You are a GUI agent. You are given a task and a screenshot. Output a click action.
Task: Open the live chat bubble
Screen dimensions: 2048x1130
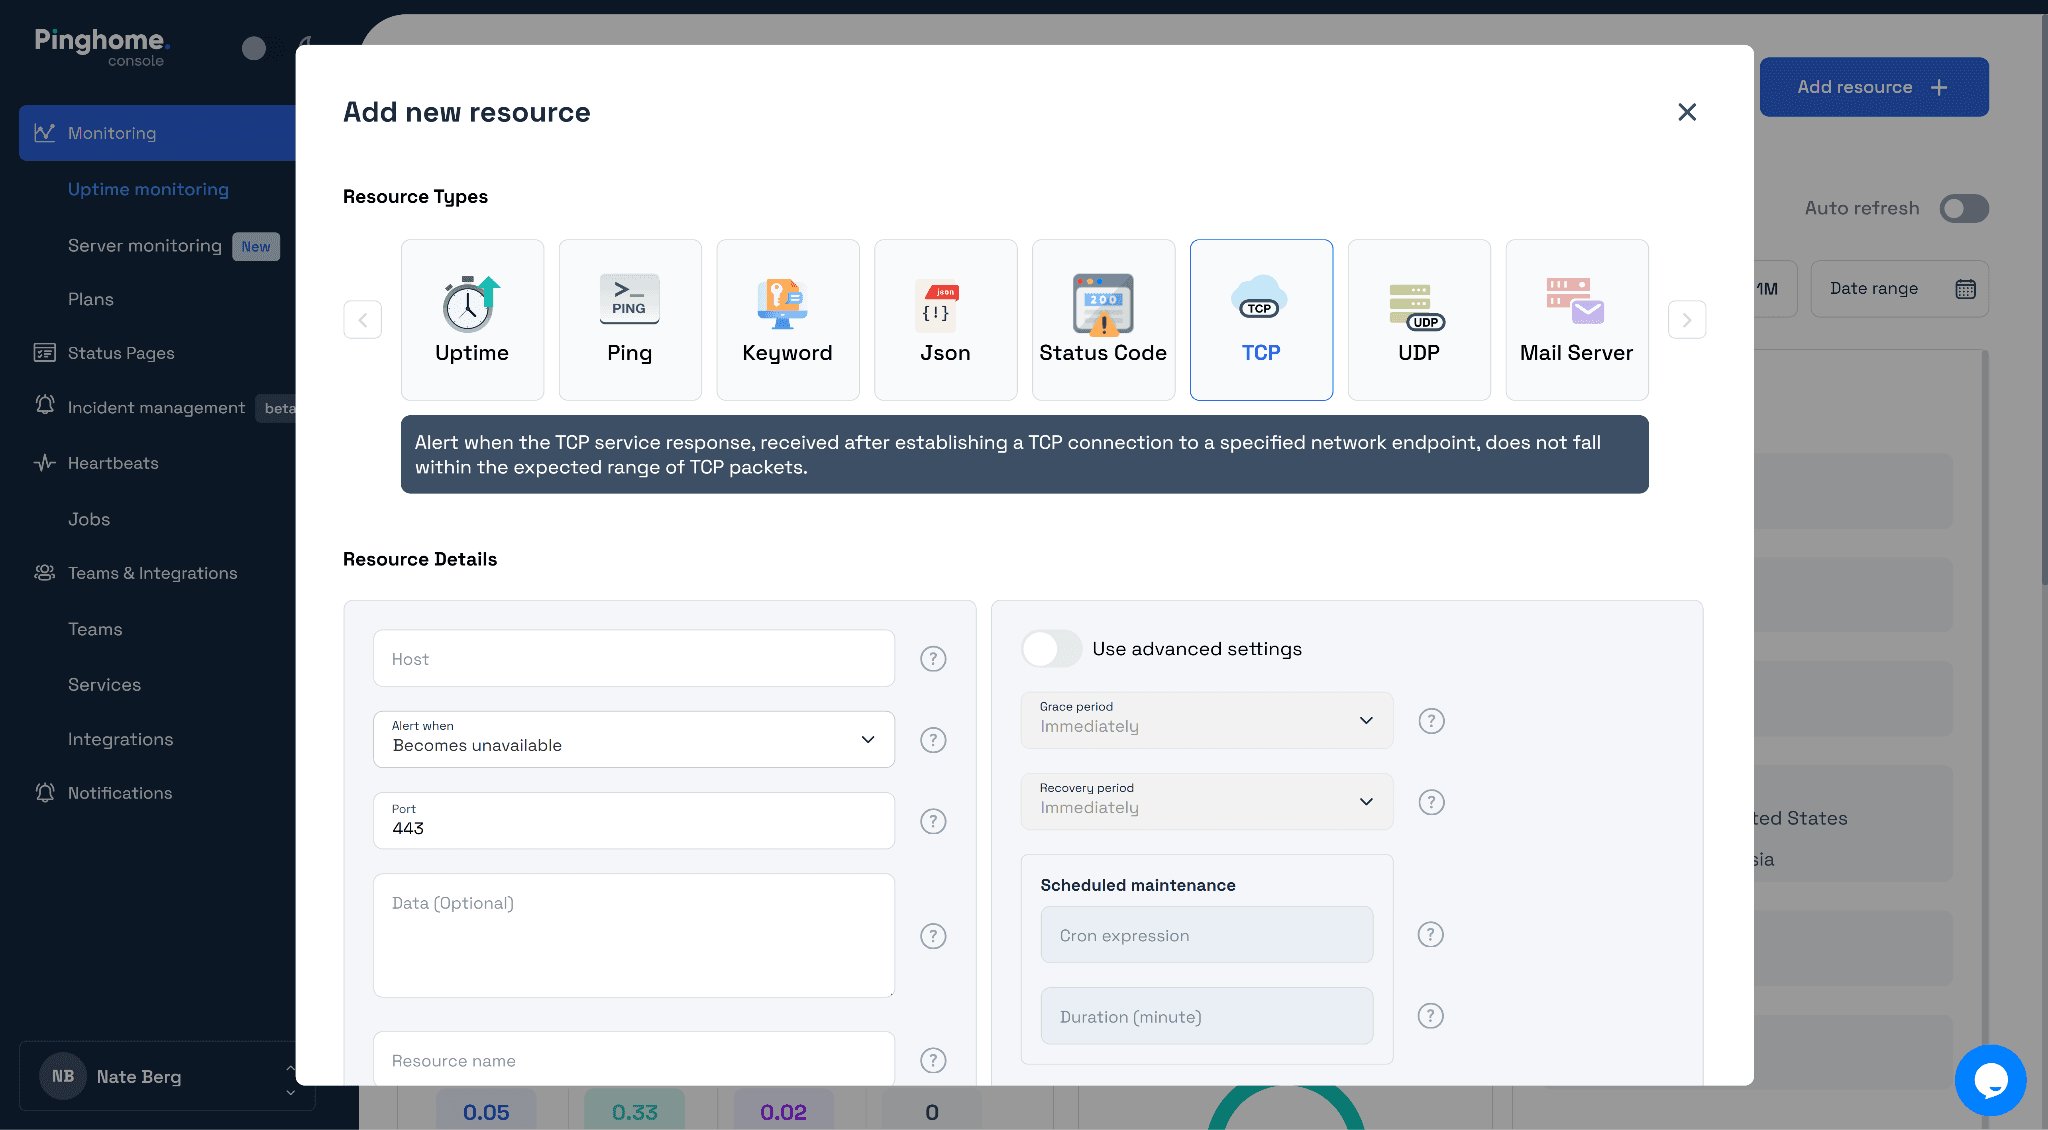point(1990,1080)
